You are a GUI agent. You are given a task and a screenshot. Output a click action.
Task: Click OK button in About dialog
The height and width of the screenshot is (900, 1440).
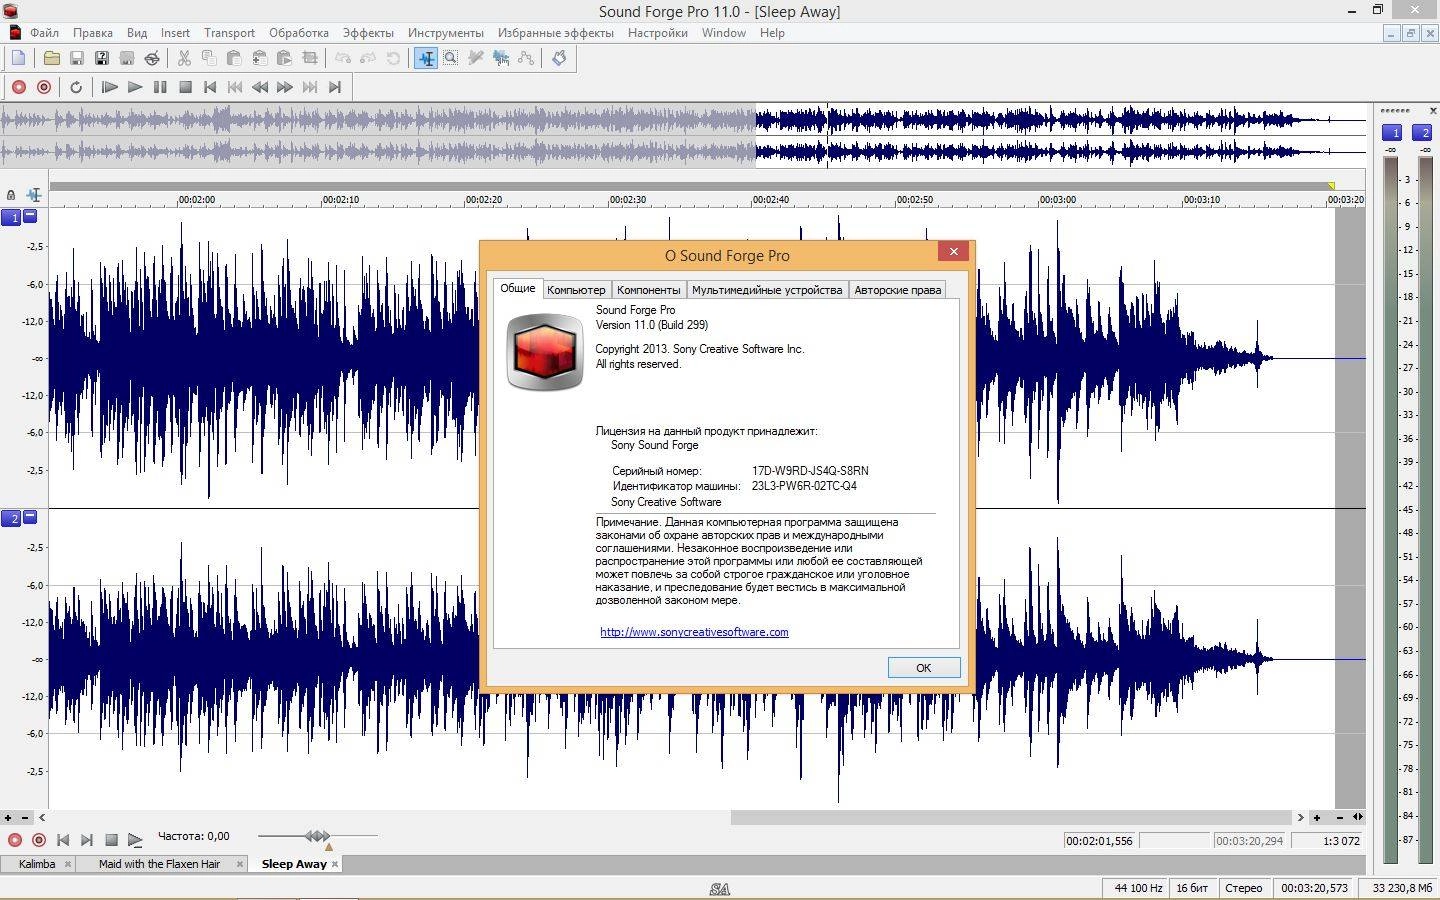[924, 668]
